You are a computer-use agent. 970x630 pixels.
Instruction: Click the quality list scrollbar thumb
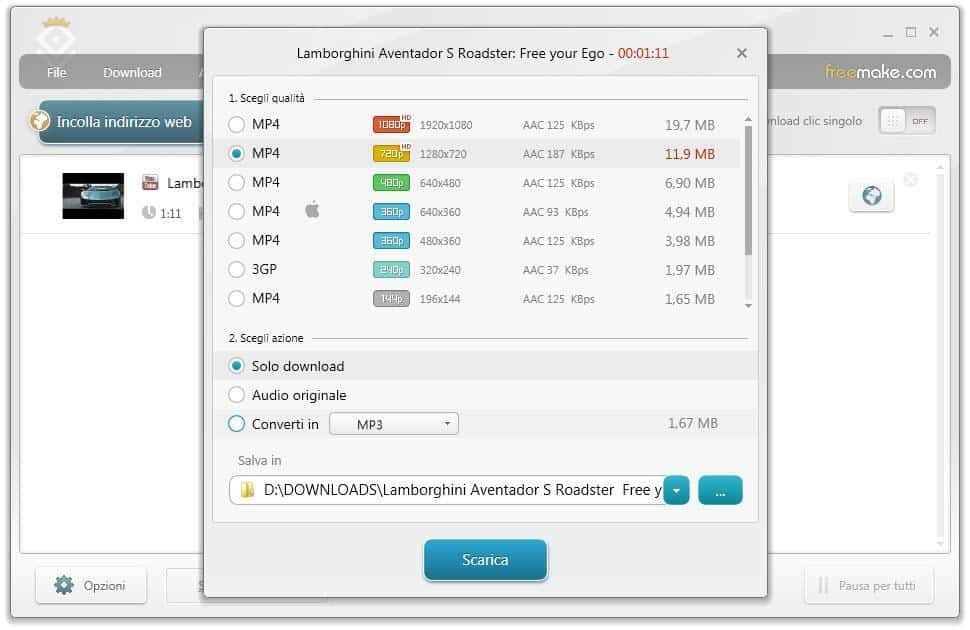click(749, 191)
